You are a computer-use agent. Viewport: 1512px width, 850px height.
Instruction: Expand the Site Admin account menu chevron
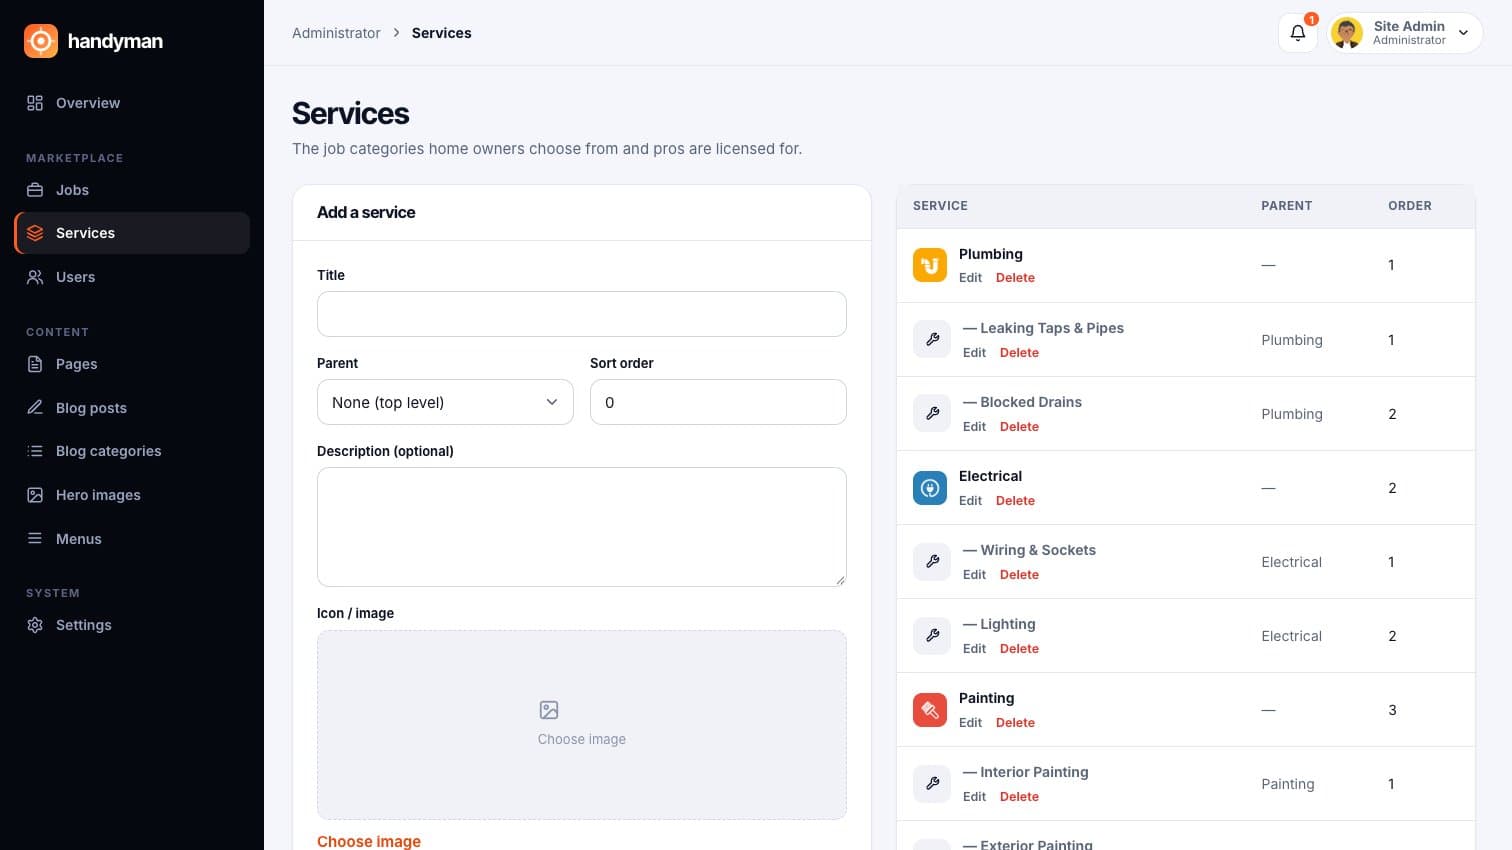point(1464,33)
